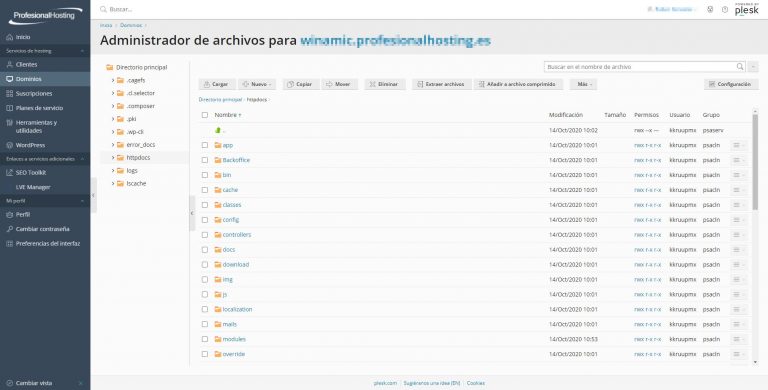Go to Dominios in the sidebar

(x=28, y=79)
